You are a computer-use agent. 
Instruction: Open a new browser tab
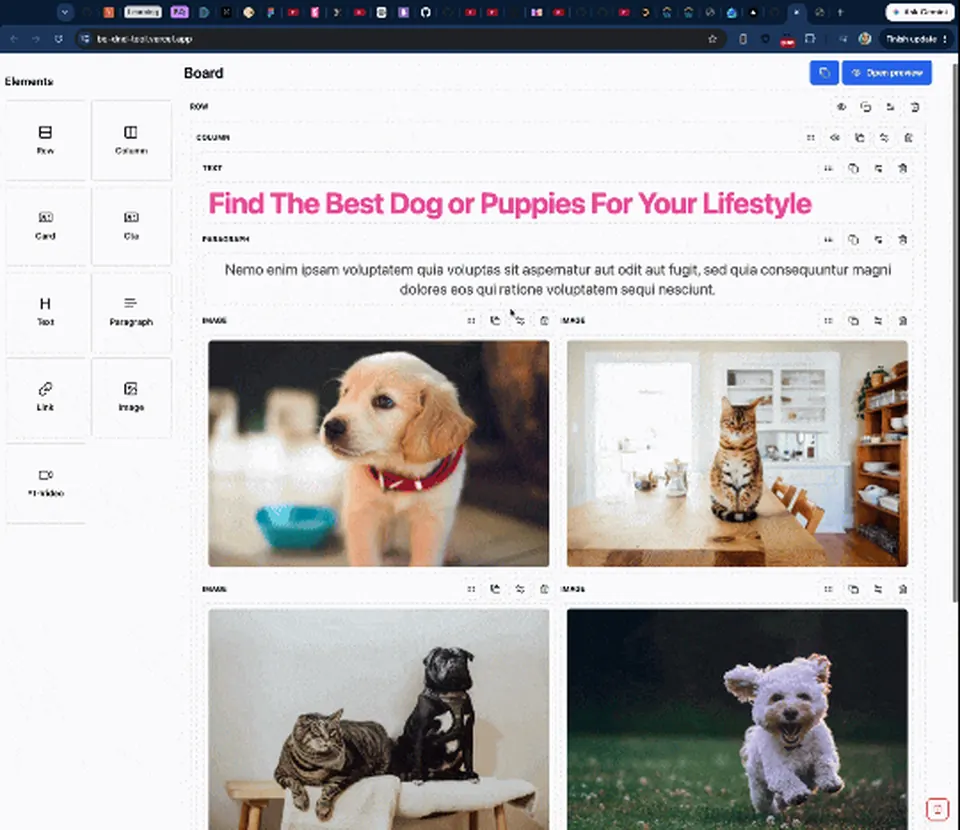pyautogui.click(x=841, y=12)
